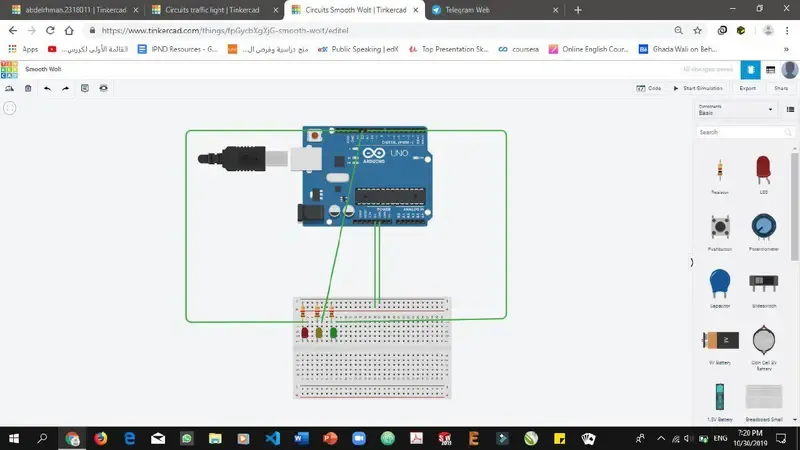Viewport: 800px width, 450px height.
Task: Collapse the components side panel arrow
Action: [691, 262]
